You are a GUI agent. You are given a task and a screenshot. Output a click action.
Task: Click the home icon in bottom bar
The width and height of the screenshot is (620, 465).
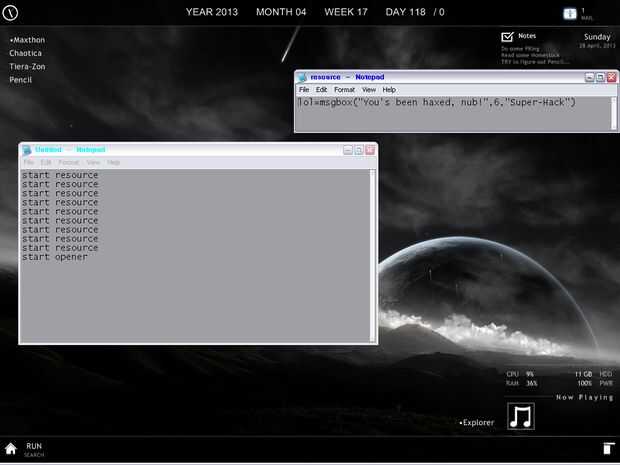[x=11, y=449]
